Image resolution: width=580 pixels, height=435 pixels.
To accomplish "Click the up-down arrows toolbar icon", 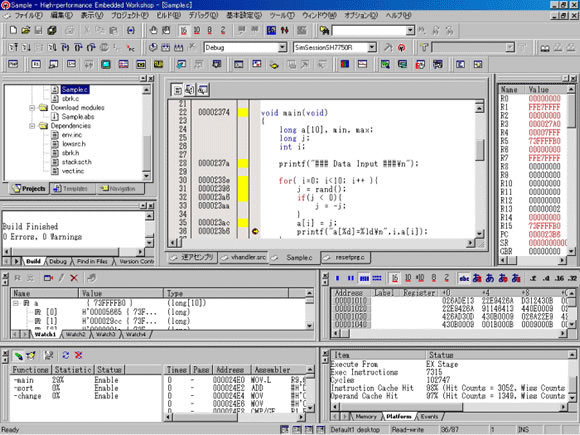I will [x=284, y=30].
